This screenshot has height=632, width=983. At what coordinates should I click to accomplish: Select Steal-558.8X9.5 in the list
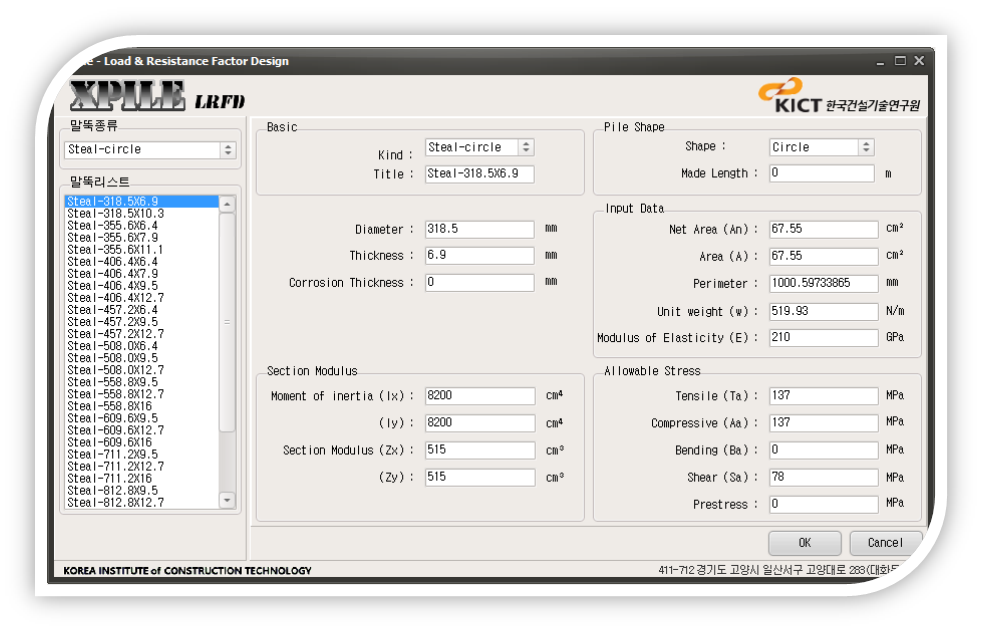(142, 382)
